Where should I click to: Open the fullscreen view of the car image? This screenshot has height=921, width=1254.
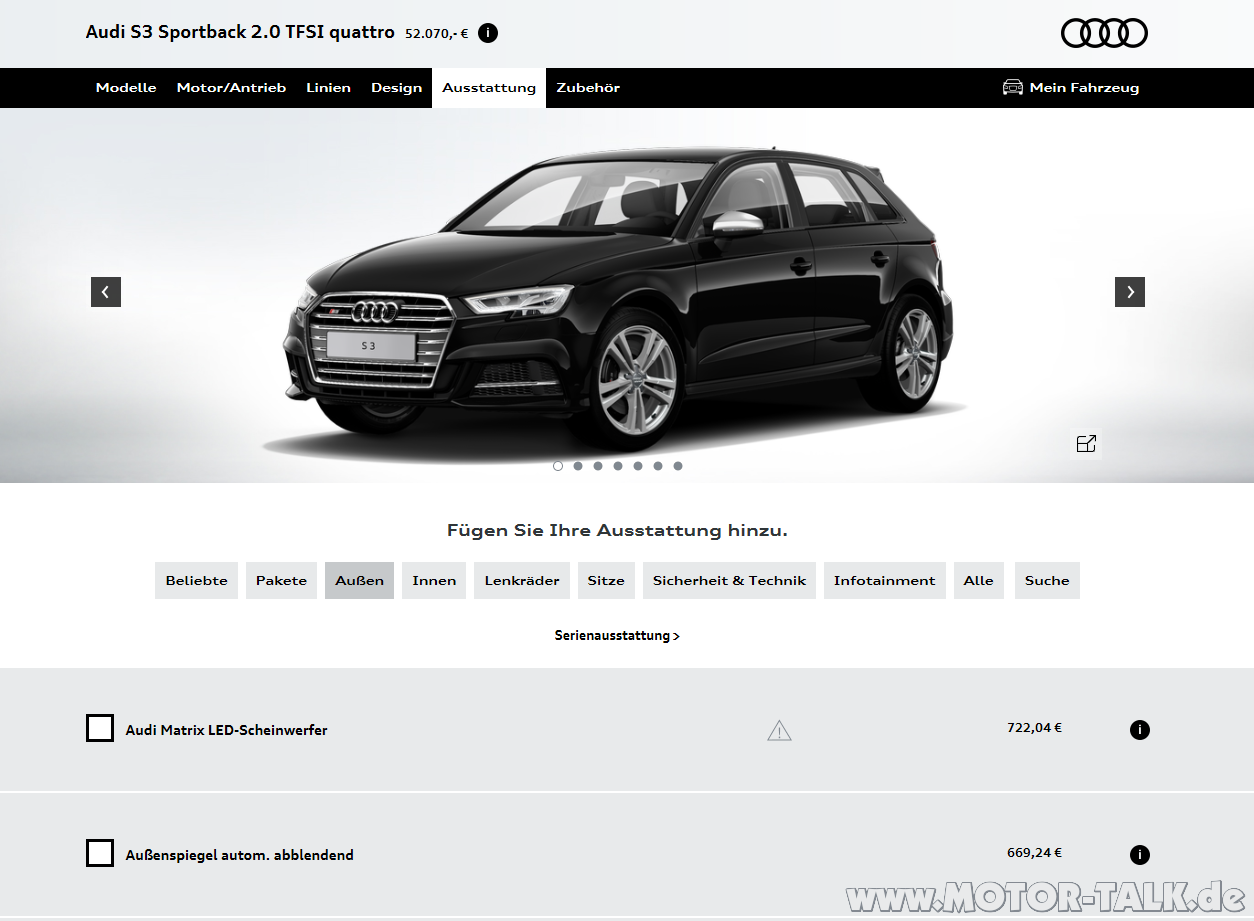(x=1086, y=443)
